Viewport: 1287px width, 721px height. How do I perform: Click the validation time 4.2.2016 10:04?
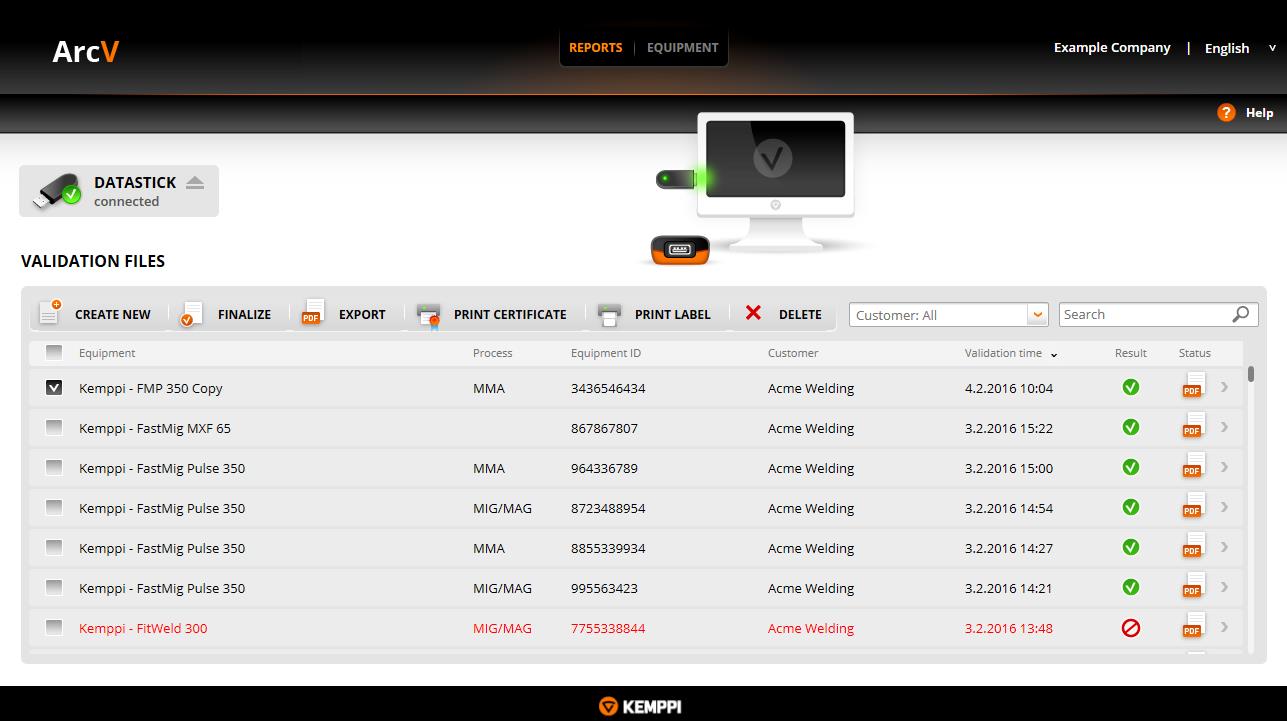pos(1009,388)
